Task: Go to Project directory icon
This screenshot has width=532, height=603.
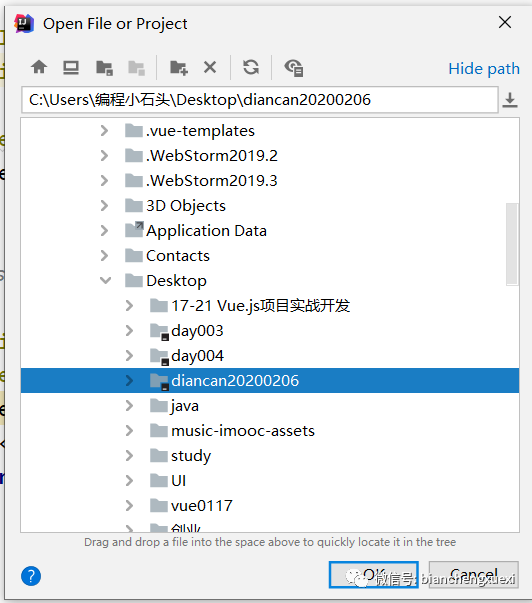Action: [104, 68]
